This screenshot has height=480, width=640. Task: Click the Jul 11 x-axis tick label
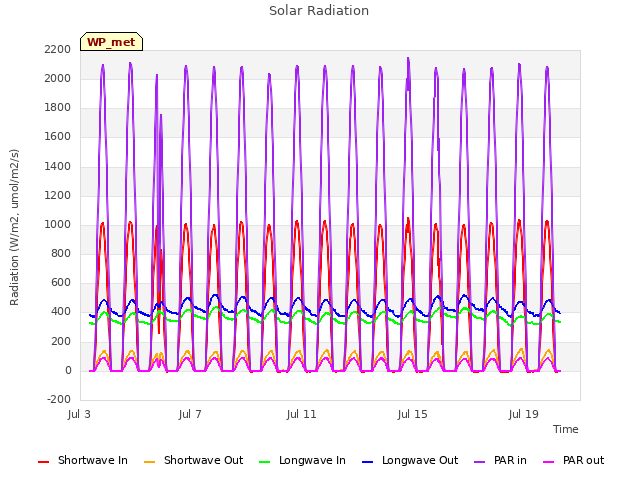pyautogui.click(x=302, y=414)
